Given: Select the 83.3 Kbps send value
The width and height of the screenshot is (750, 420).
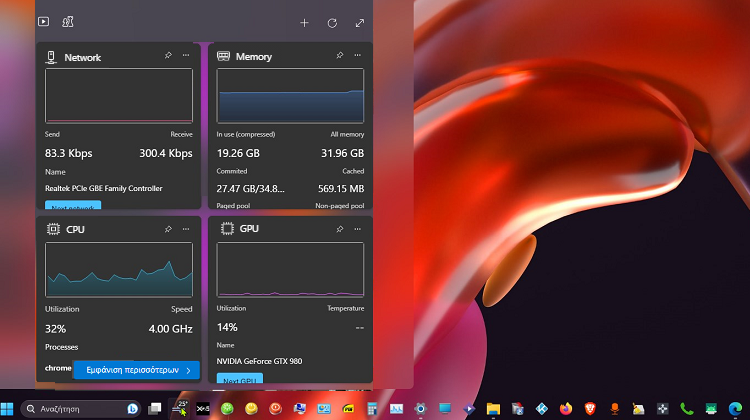Looking at the screenshot, I should (68, 153).
